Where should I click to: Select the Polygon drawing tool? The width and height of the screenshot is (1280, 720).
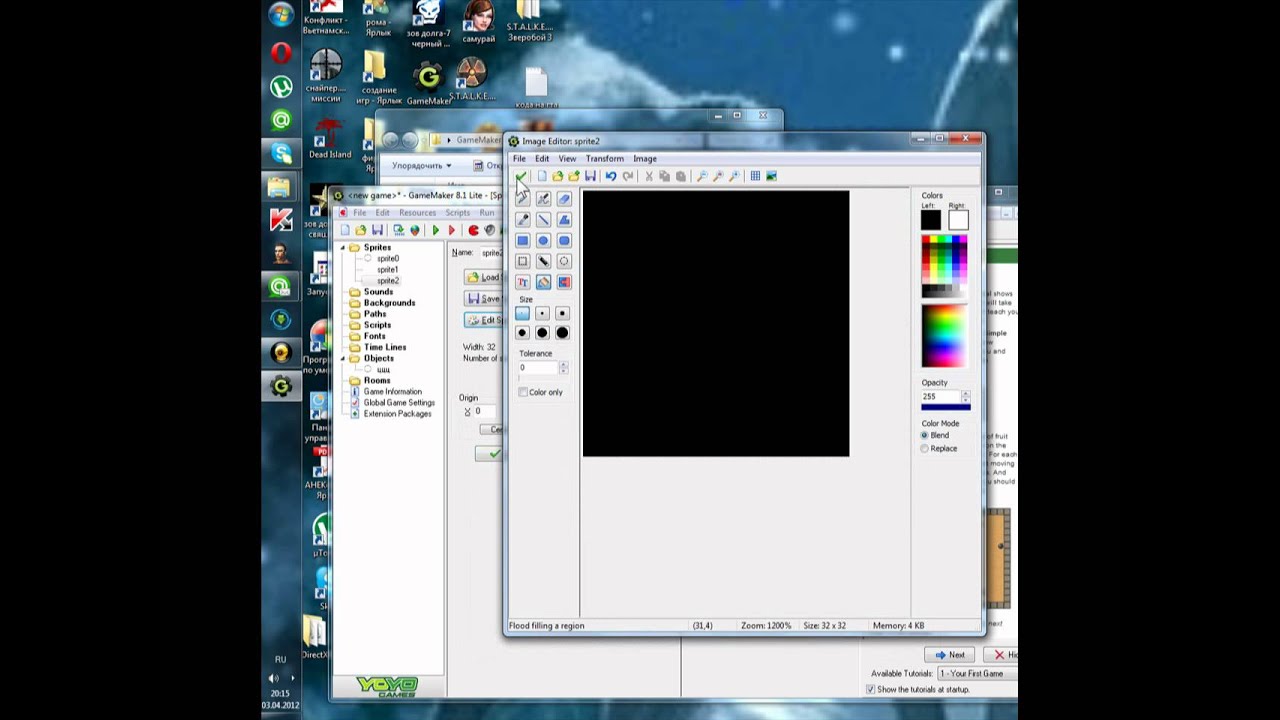[x=564, y=220]
